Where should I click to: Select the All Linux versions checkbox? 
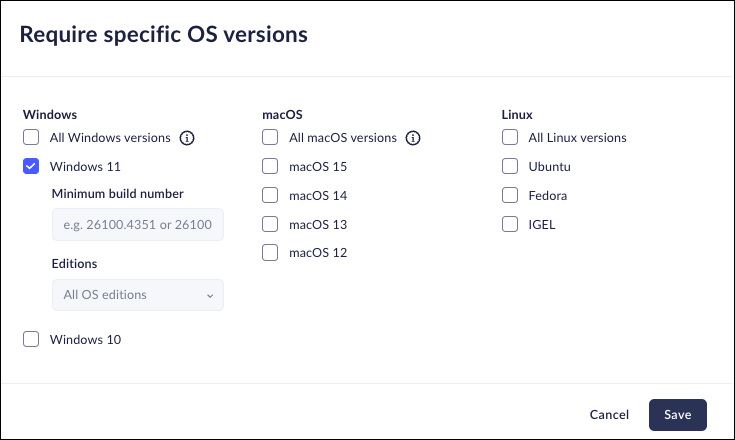pos(510,138)
